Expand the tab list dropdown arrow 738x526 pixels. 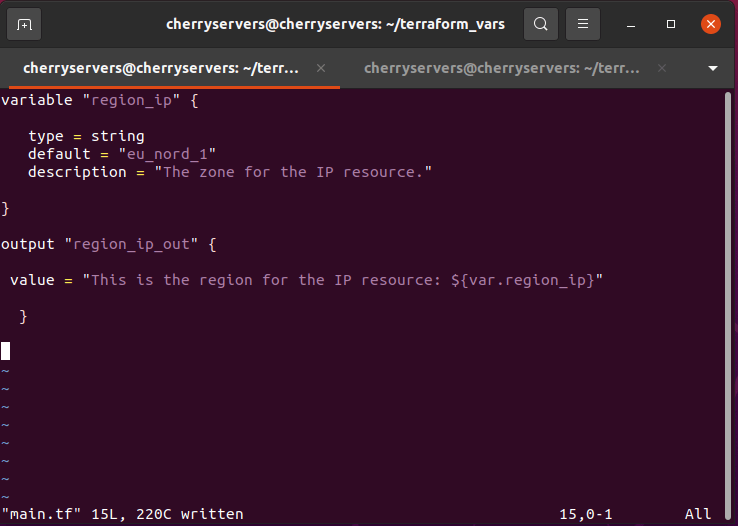[713, 68]
